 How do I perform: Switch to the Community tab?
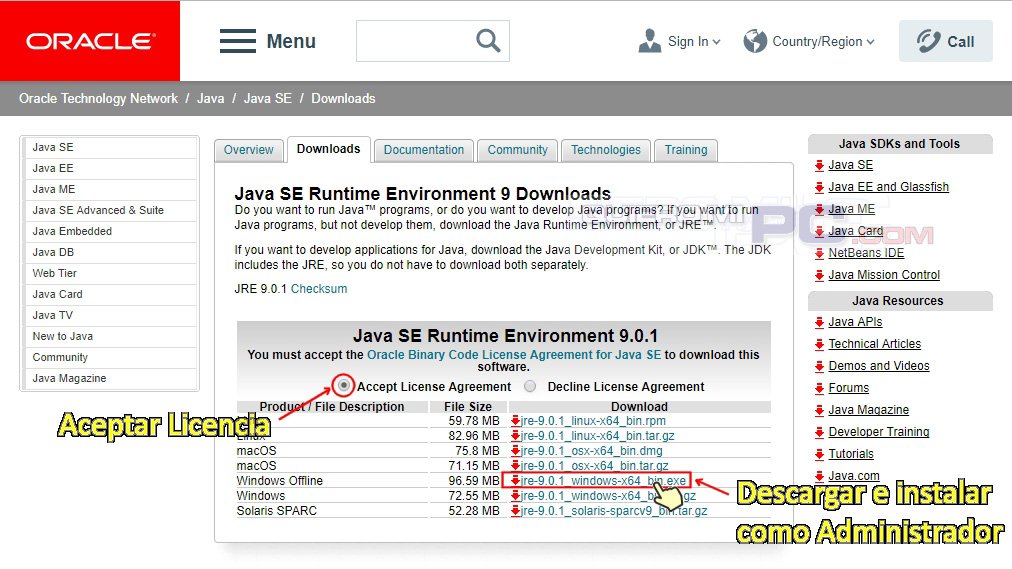pos(518,150)
